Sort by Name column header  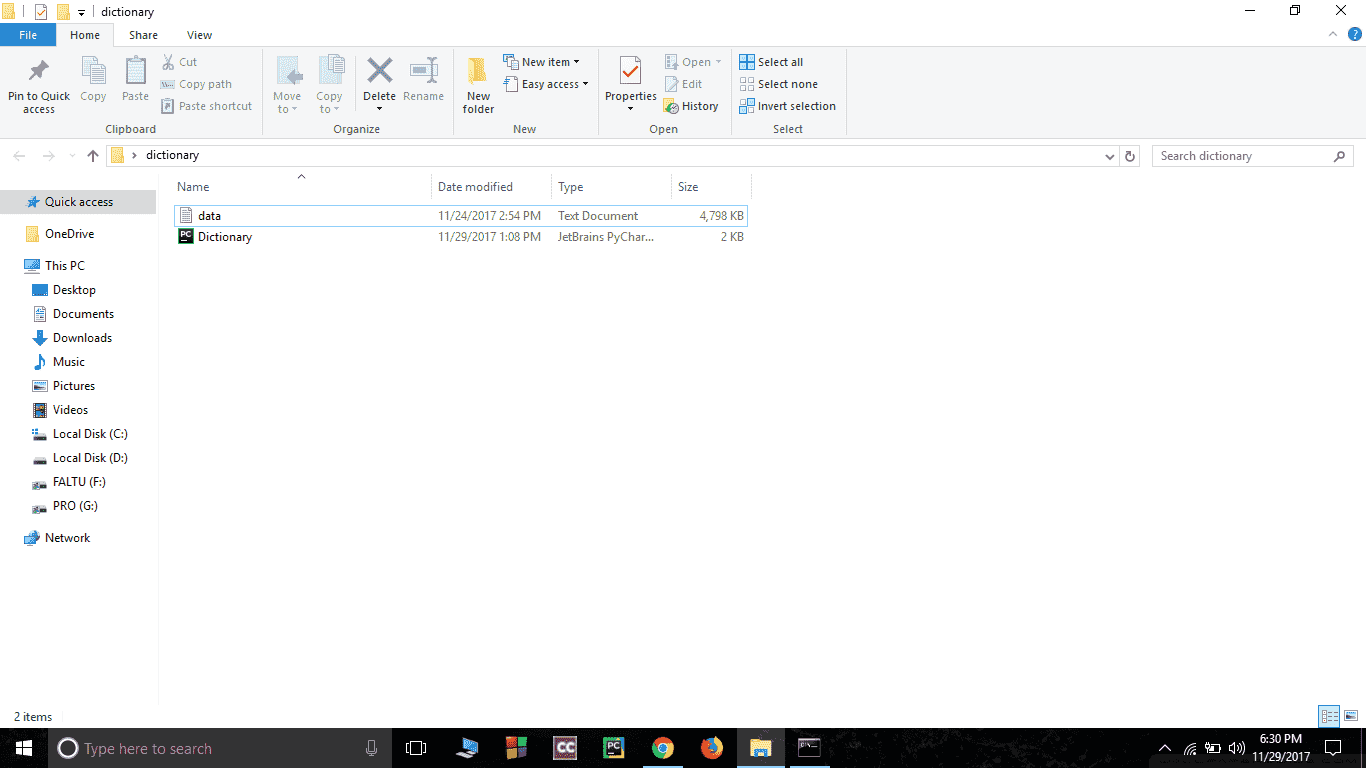tap(302, 187)
